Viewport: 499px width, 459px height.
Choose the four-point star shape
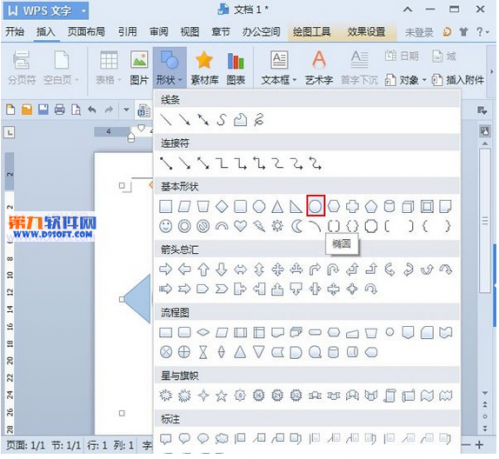click(203, 396)
